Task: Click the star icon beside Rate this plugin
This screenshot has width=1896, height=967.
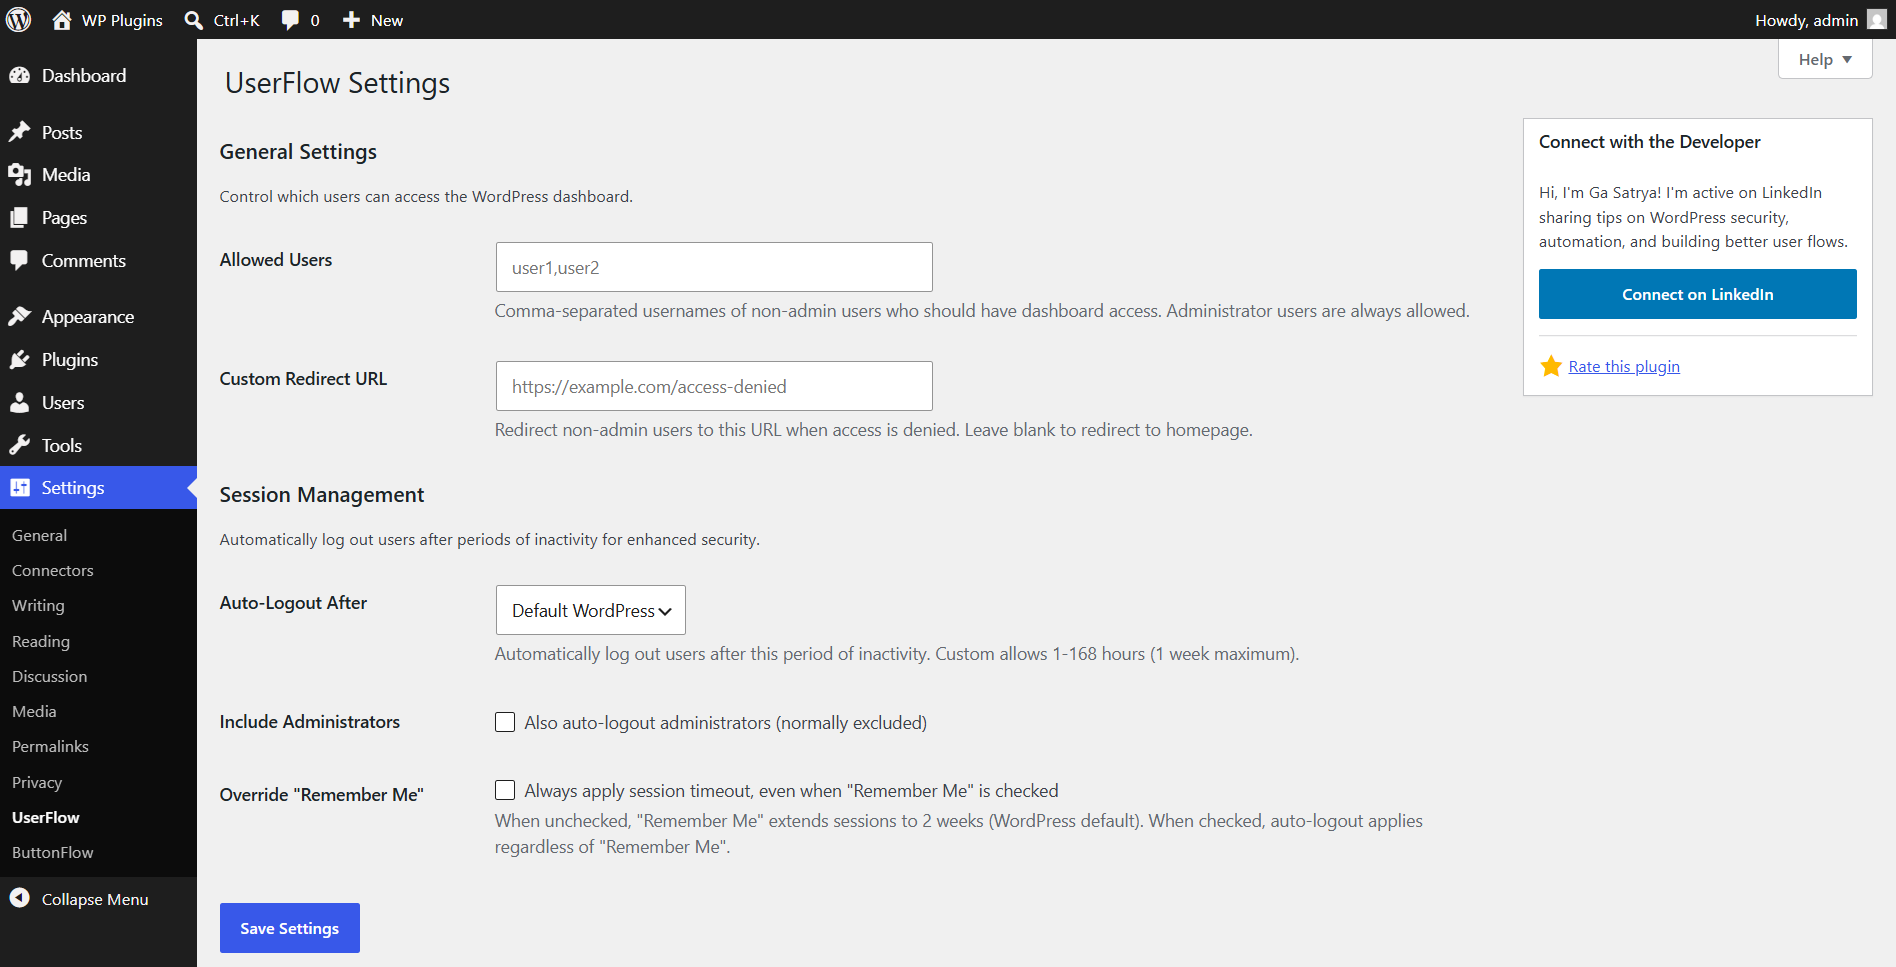Action: pyautogui.click(x=1551, y=366)
